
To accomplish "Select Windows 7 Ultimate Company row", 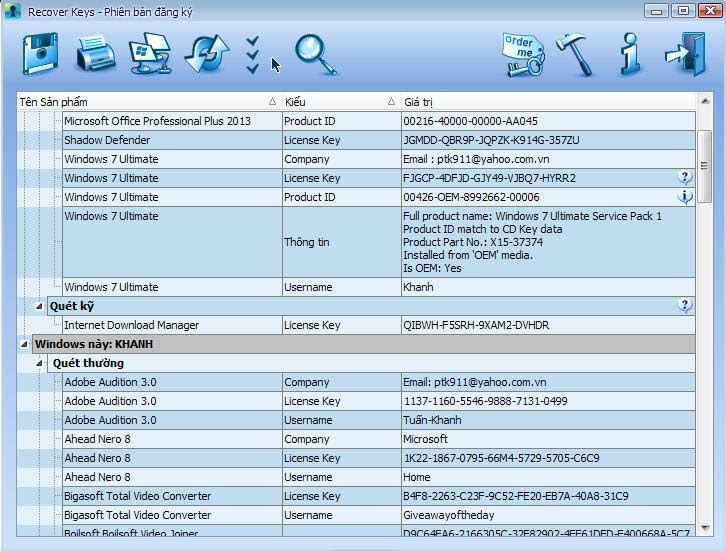I will [x=379, y=159].
